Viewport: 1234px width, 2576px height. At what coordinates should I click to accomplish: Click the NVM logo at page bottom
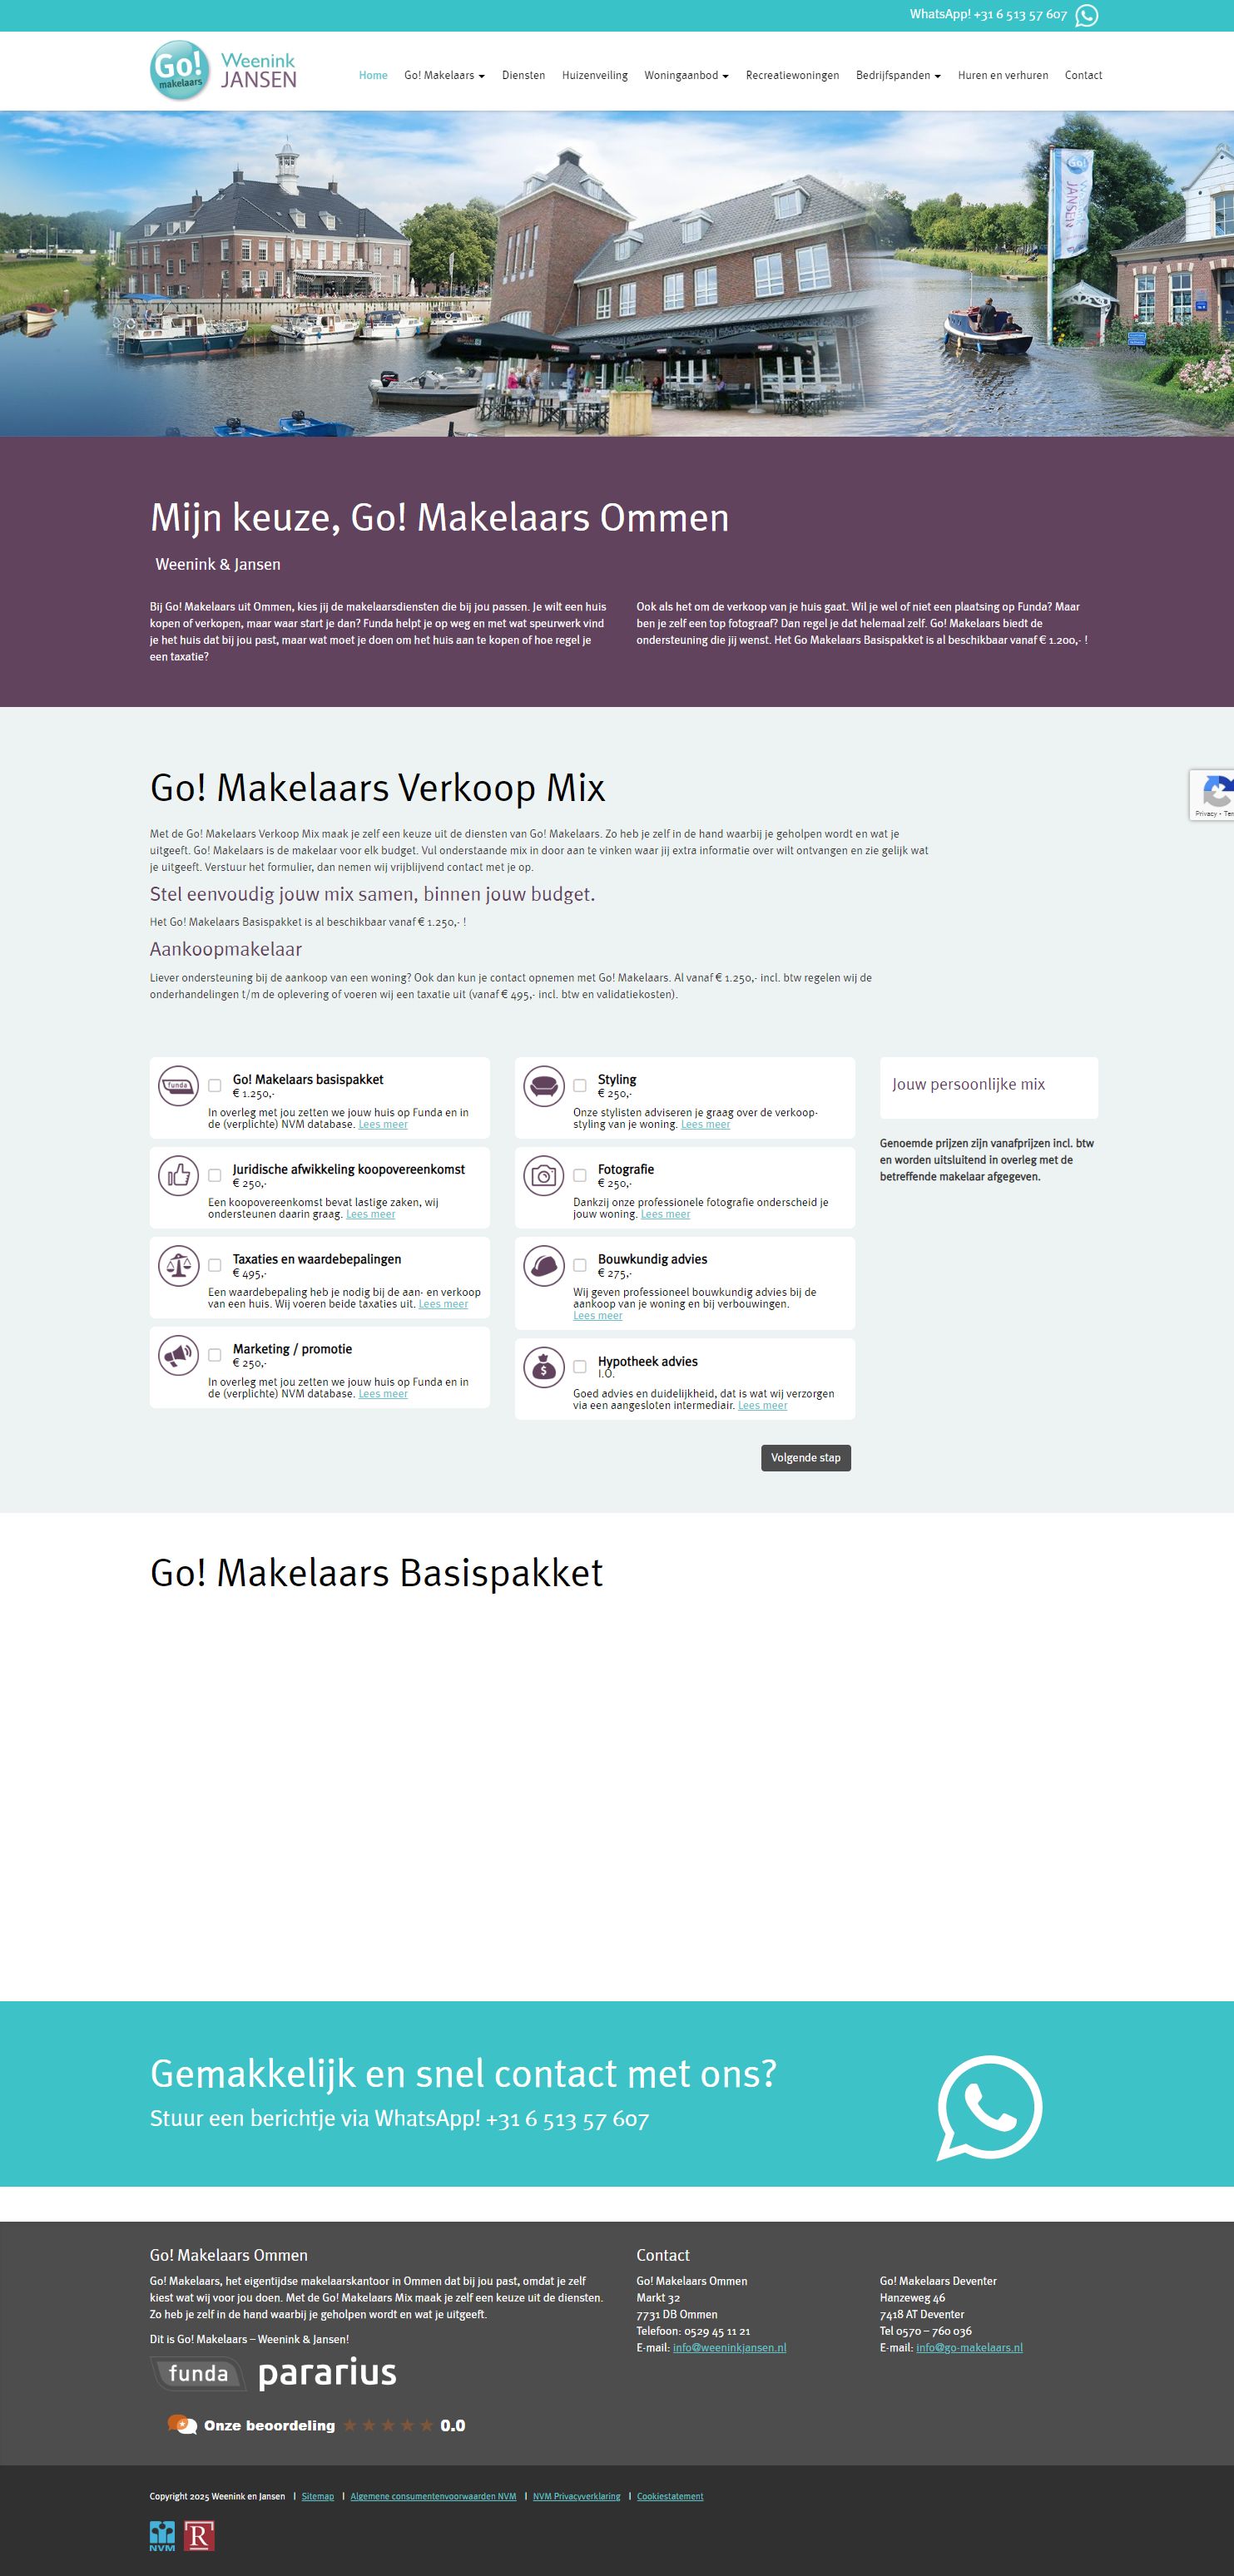(x=162, y=2536)
